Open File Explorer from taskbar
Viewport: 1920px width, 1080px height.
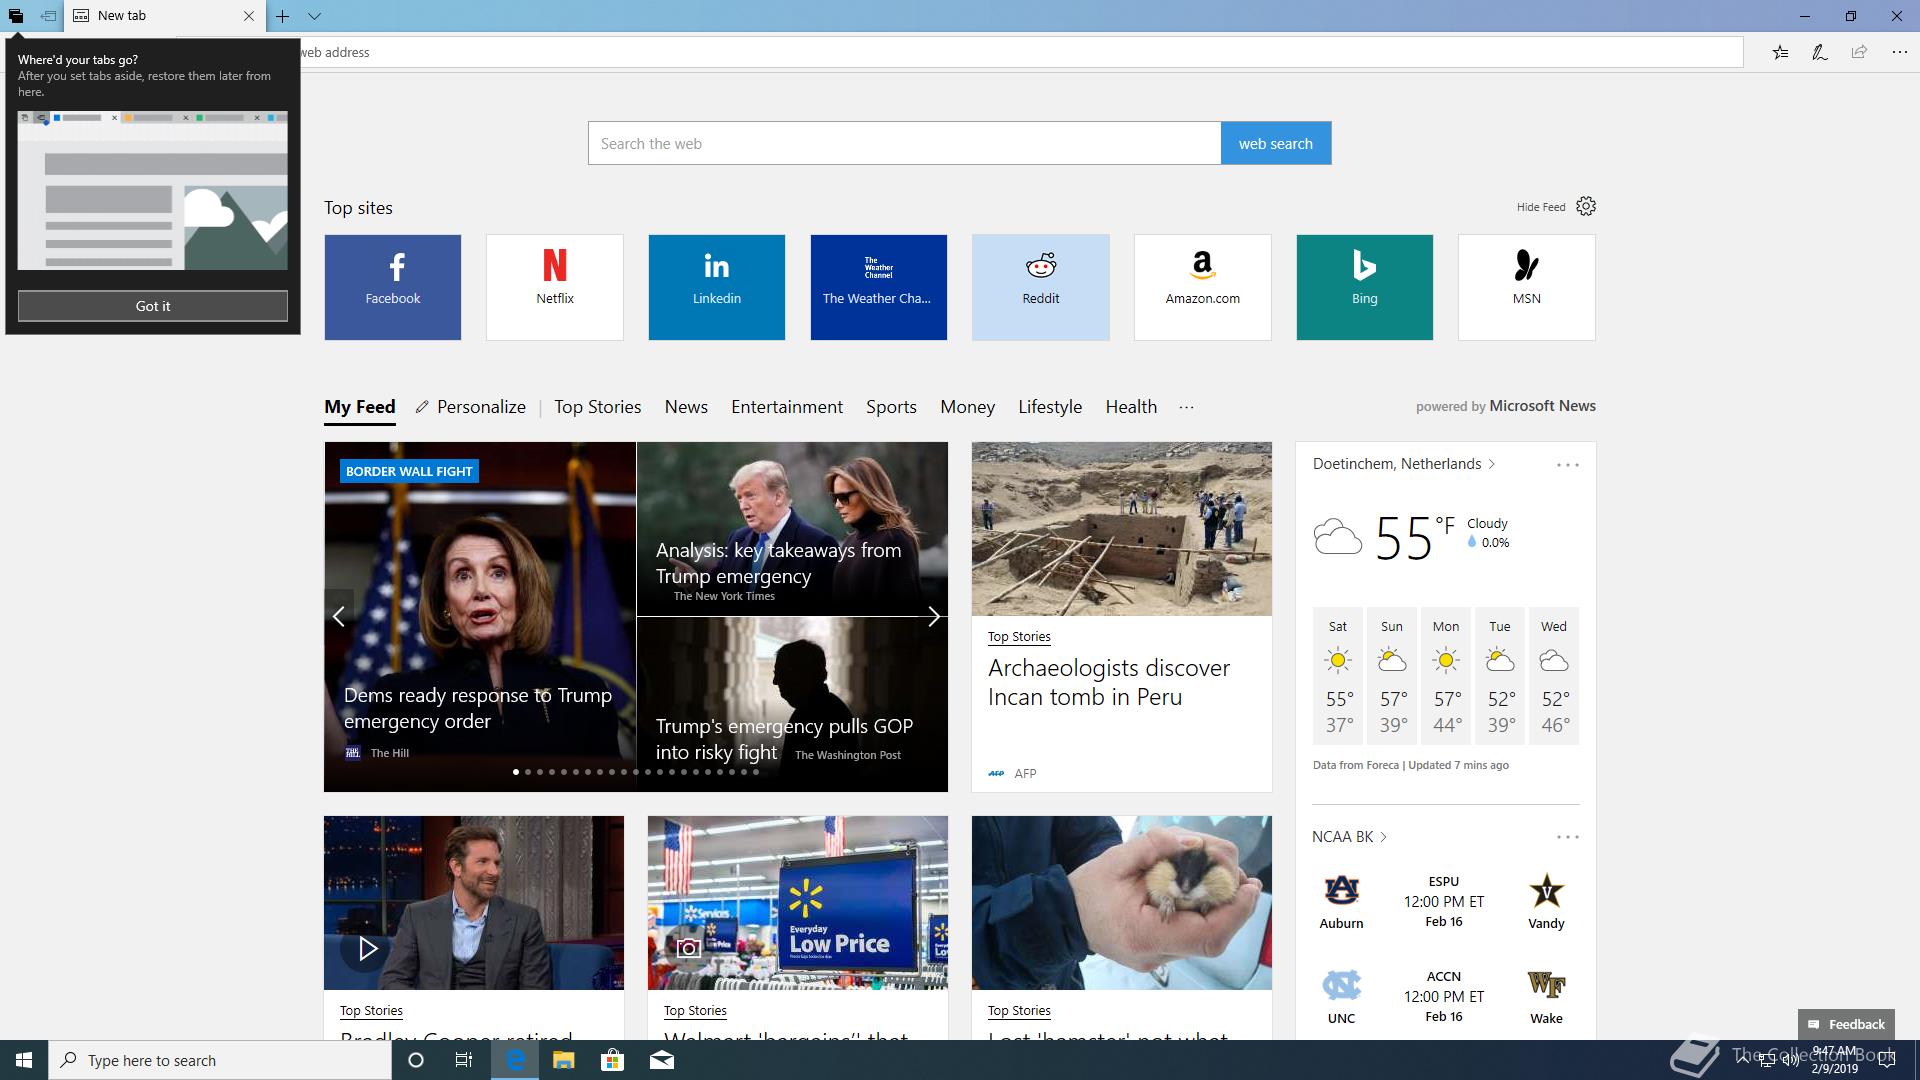[x=563, y=1060]
